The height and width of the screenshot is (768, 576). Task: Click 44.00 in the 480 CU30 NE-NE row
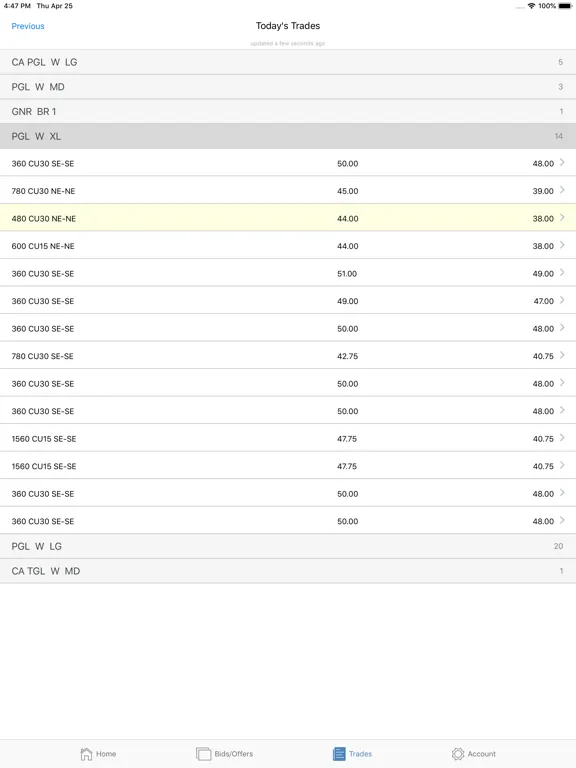tap(347, 218)
